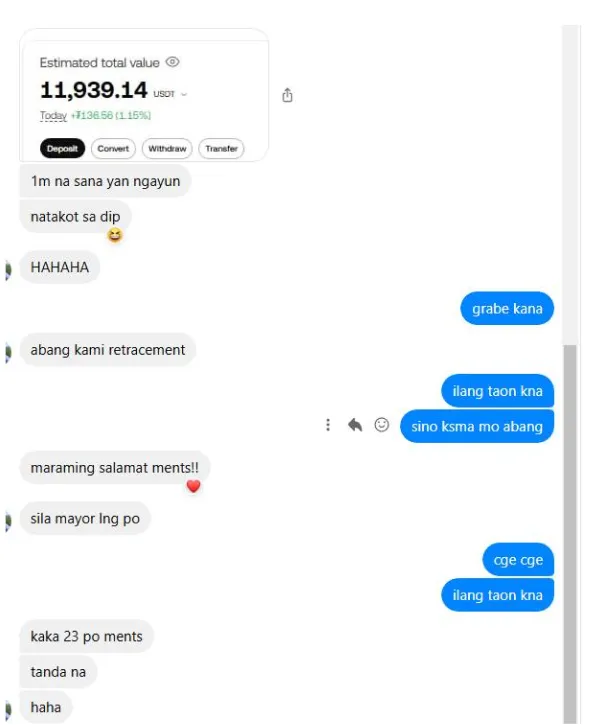Click the 'grabe kana' sent message

(507, 308)
